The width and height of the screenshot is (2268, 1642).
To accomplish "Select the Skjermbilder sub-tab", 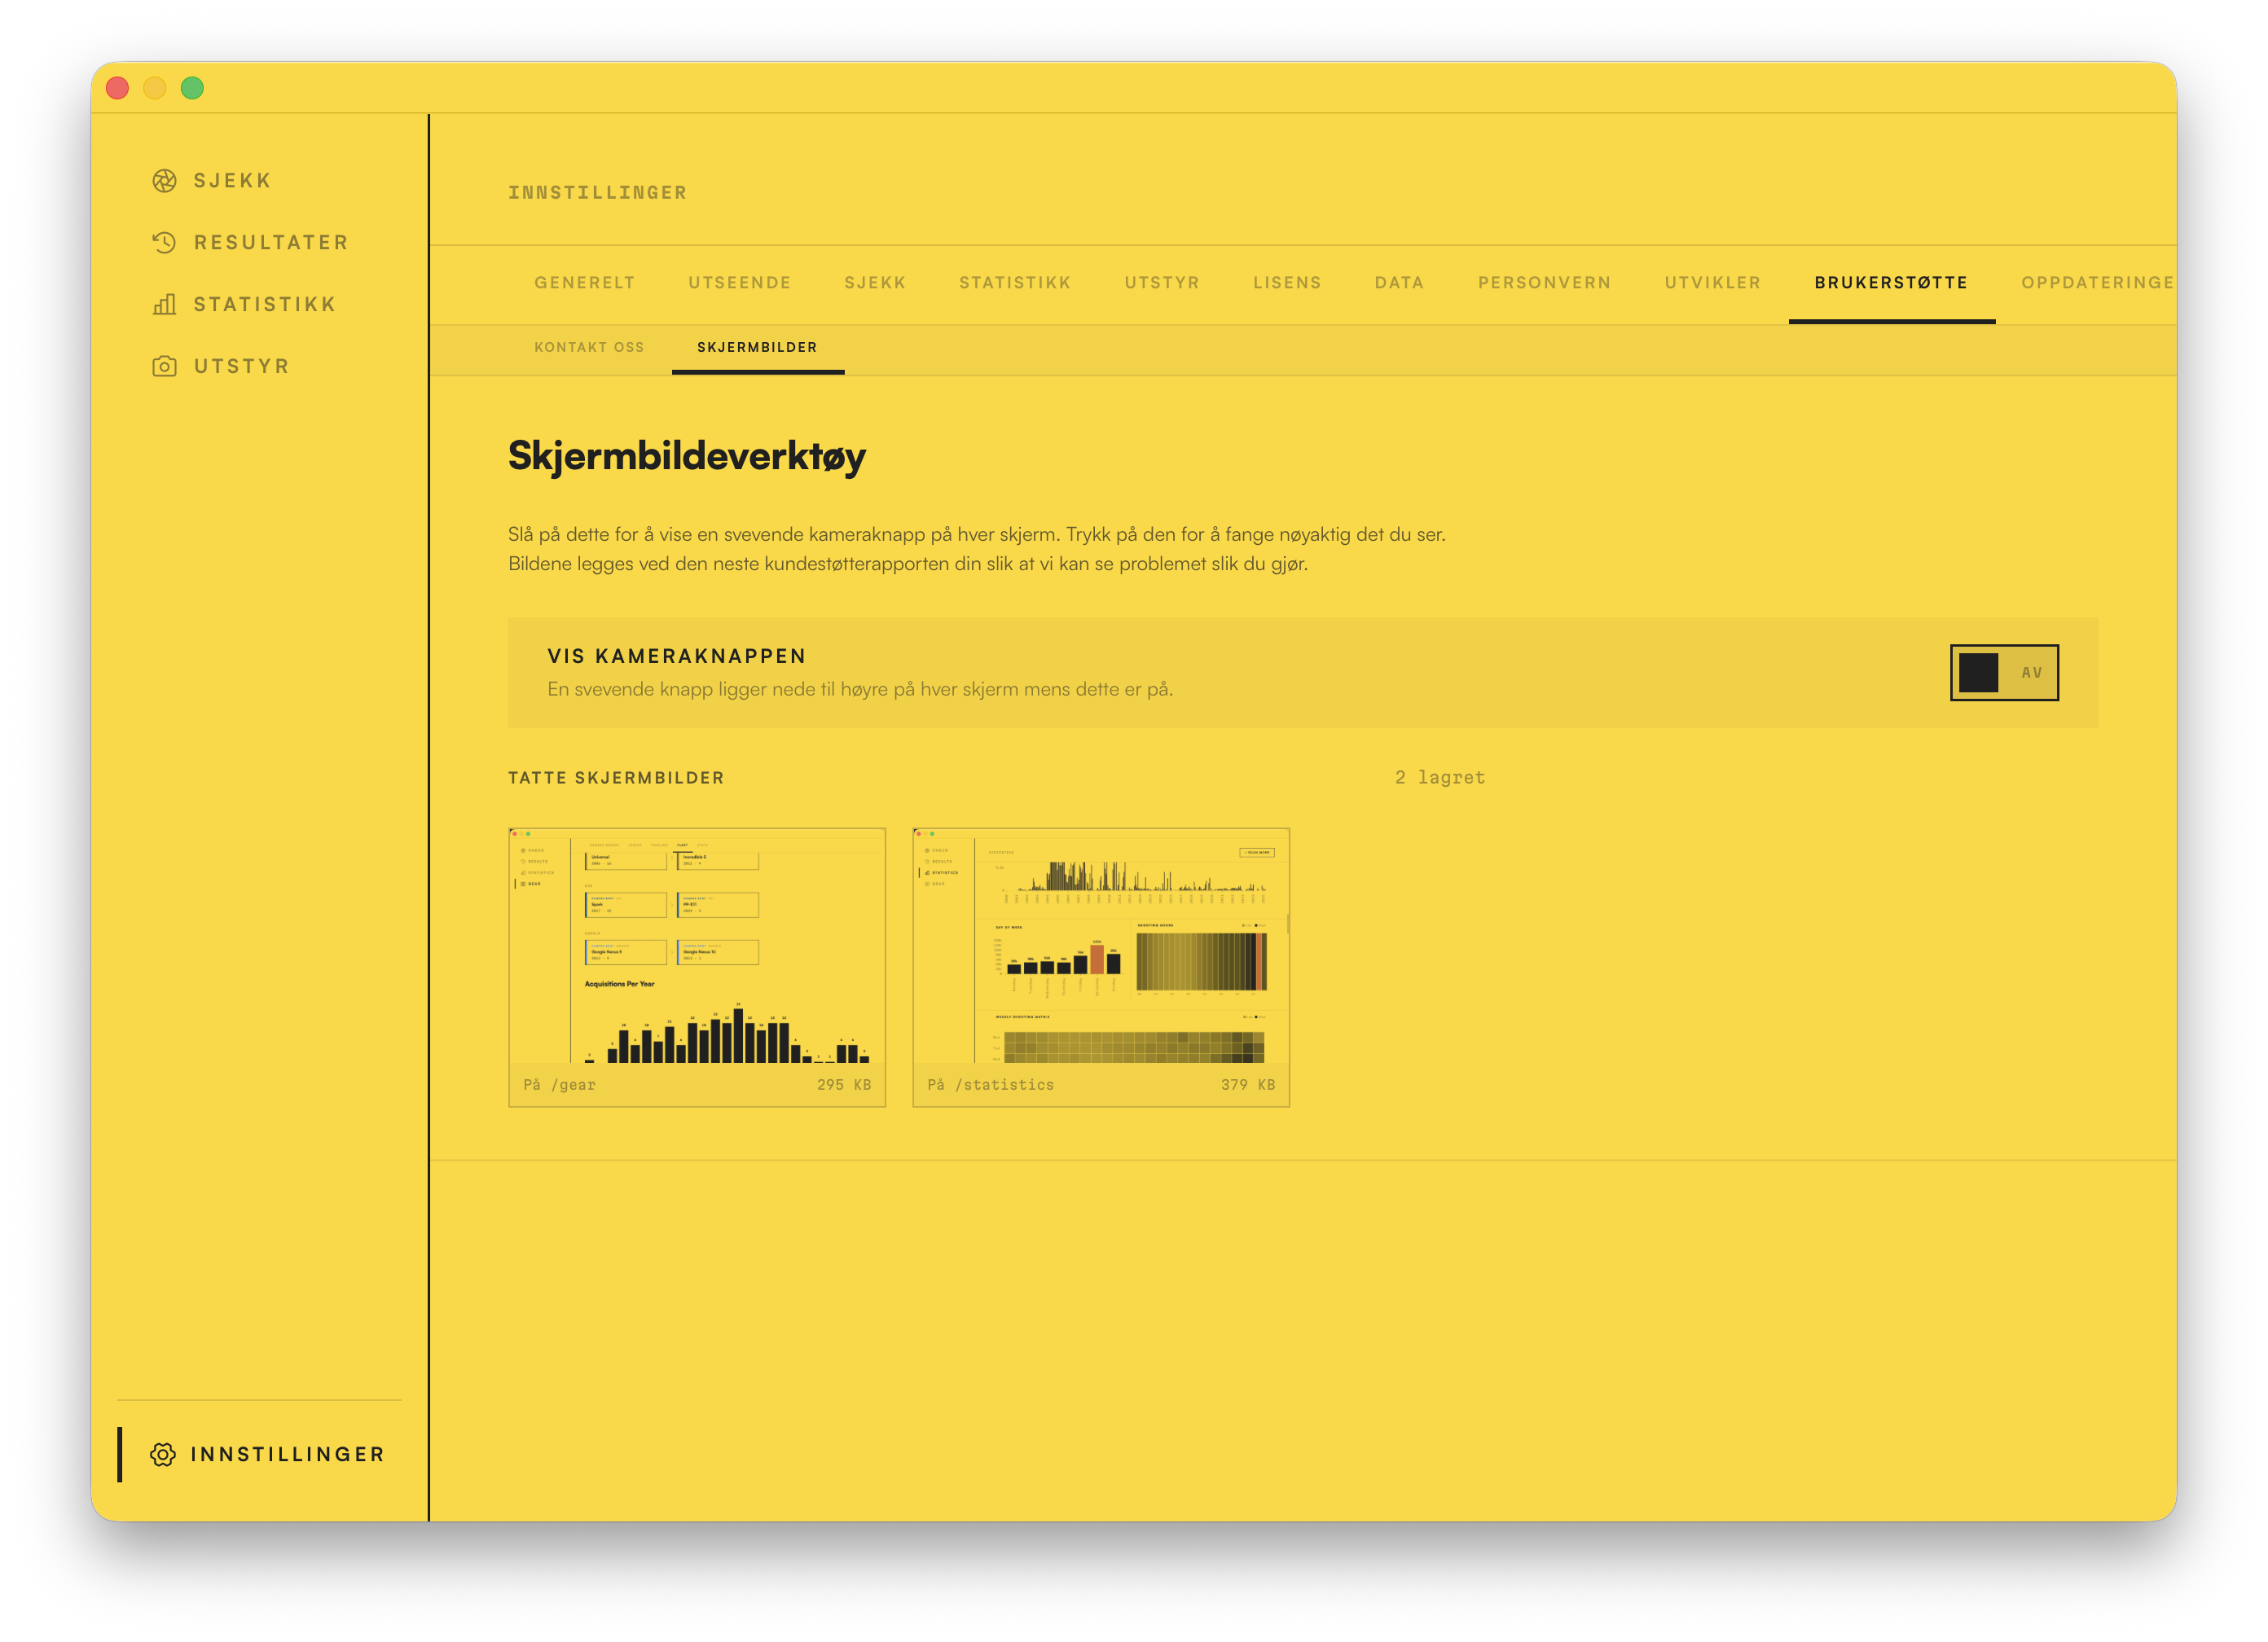I will coord(757,348).
